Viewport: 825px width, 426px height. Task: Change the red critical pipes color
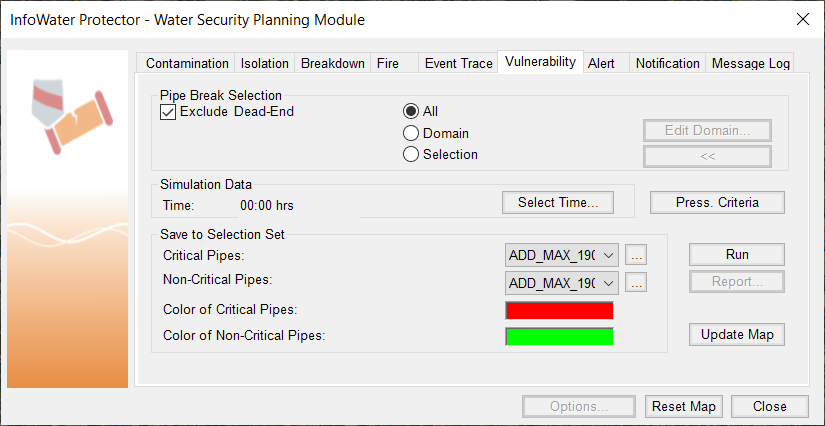coord(559,311)
